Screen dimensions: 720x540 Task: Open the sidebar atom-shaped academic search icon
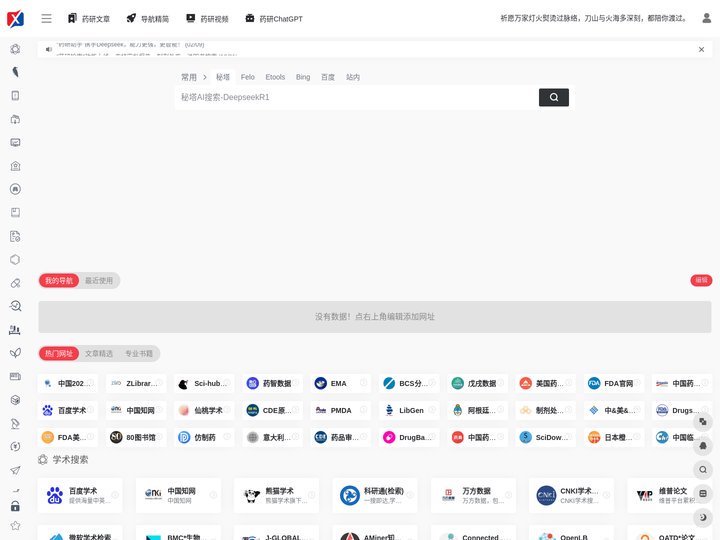15,49
